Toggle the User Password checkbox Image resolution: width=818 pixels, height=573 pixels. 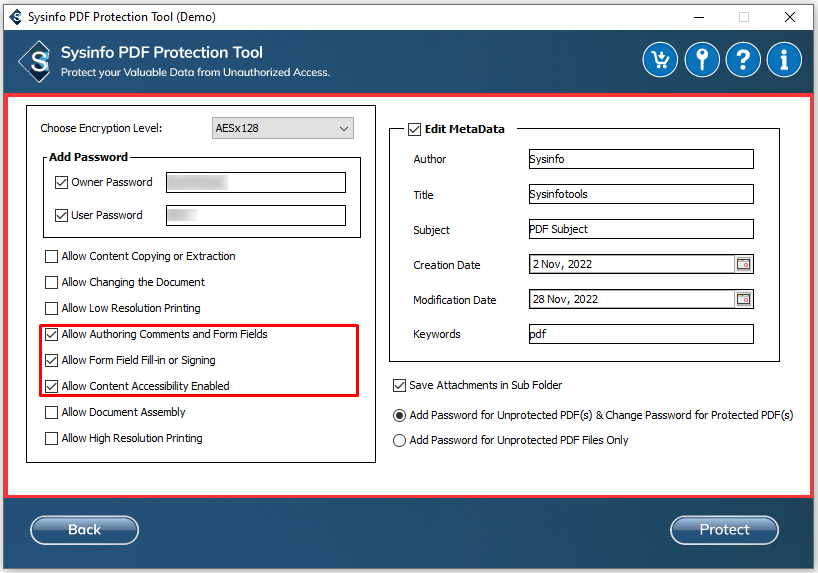coord(62,215)
